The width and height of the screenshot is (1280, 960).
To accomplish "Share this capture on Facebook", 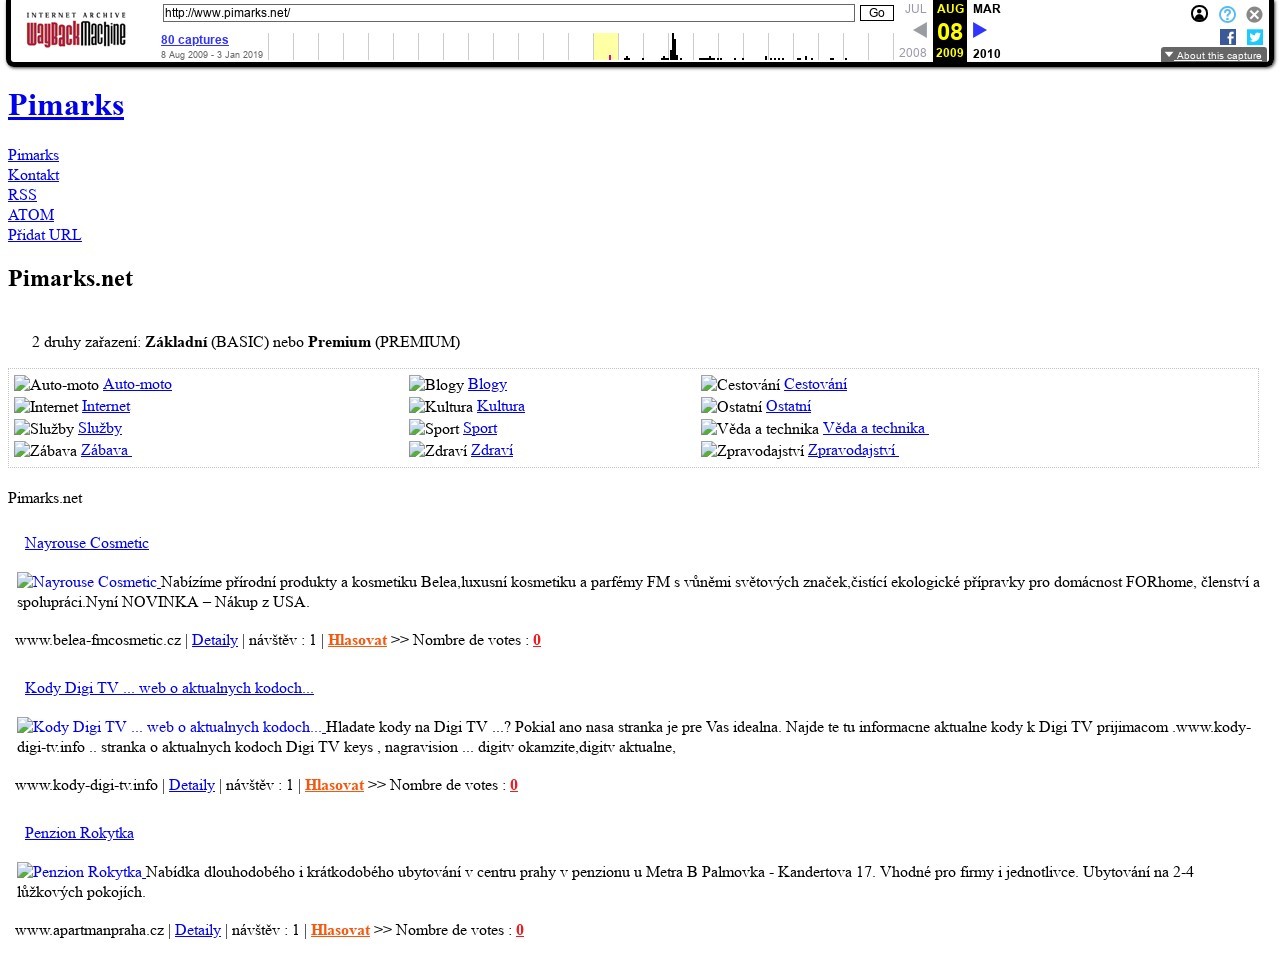I will point(1228,37).
